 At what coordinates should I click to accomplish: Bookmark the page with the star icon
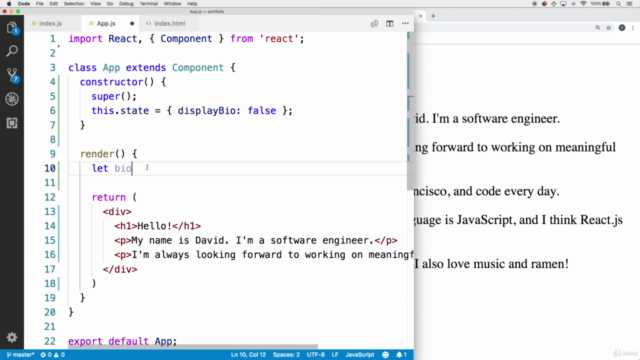pos(609,28)
